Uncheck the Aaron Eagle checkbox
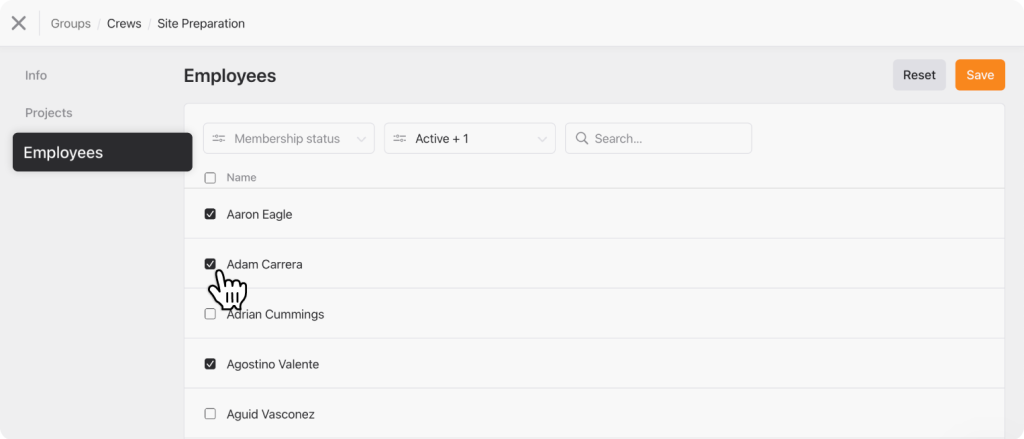1024x439 pixels. [210, 214]
